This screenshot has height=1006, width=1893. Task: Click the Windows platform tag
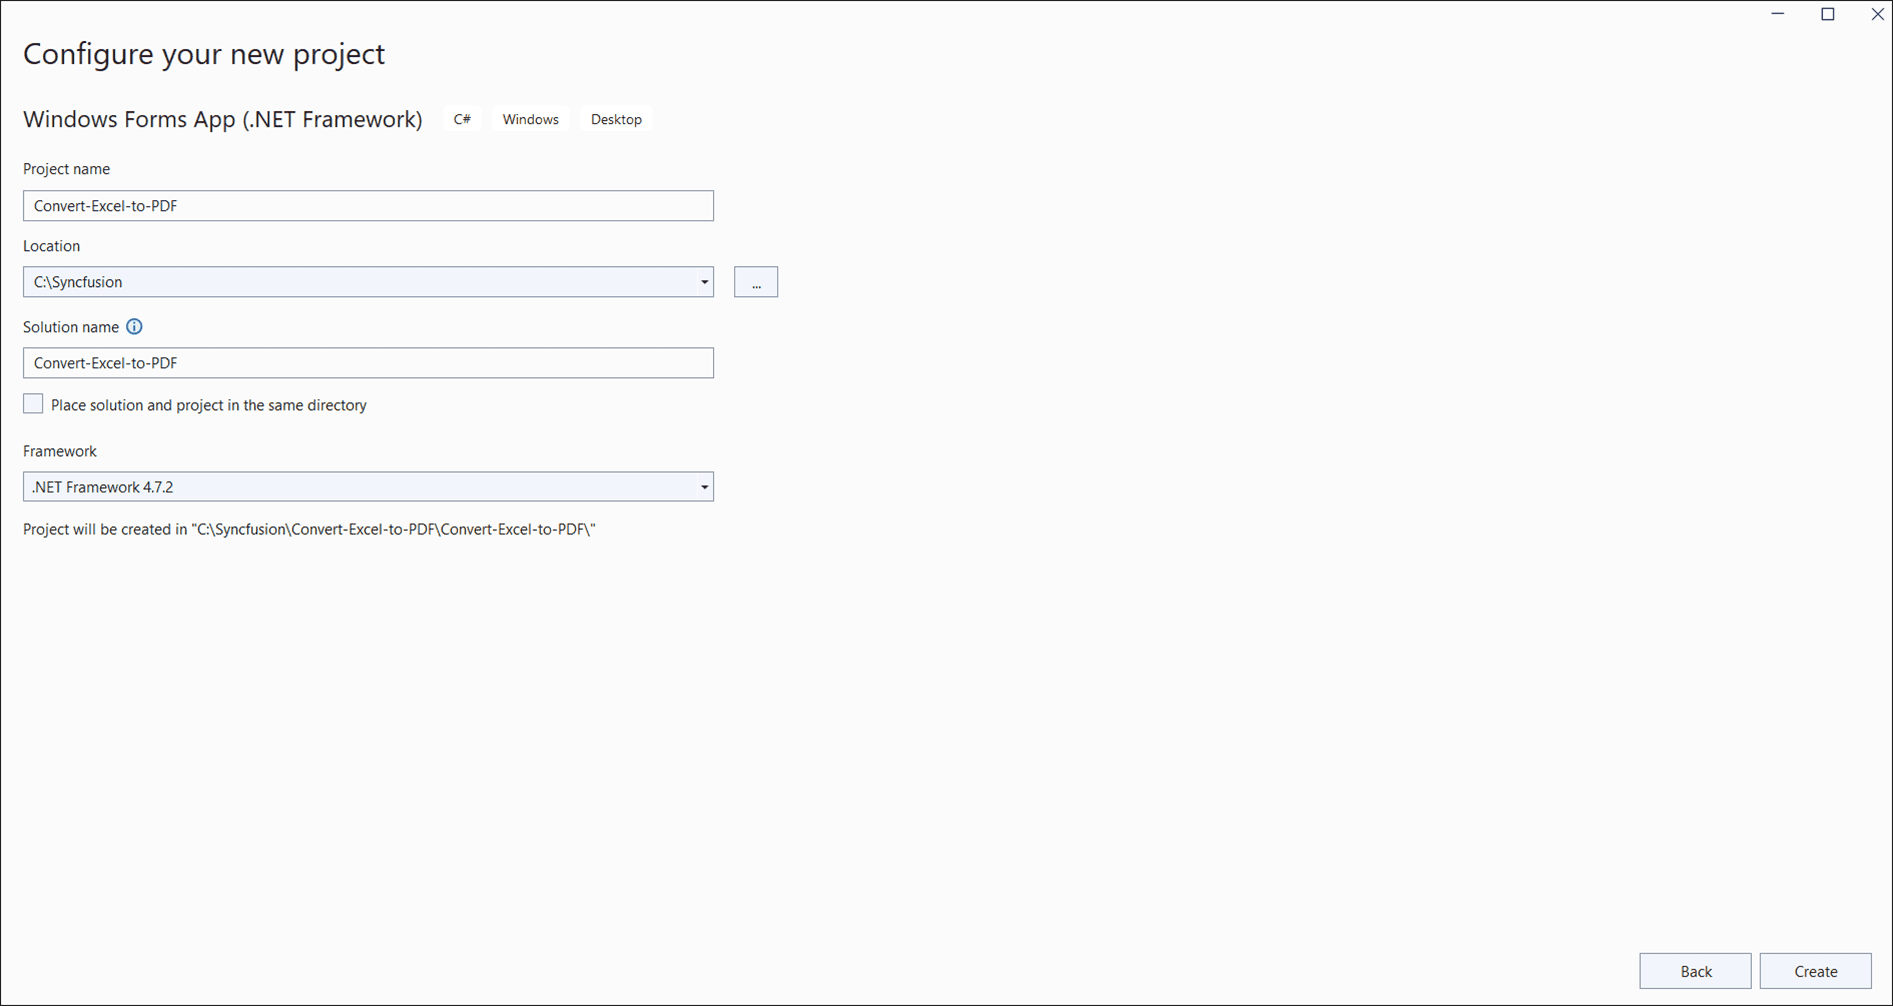coord(530,119)
